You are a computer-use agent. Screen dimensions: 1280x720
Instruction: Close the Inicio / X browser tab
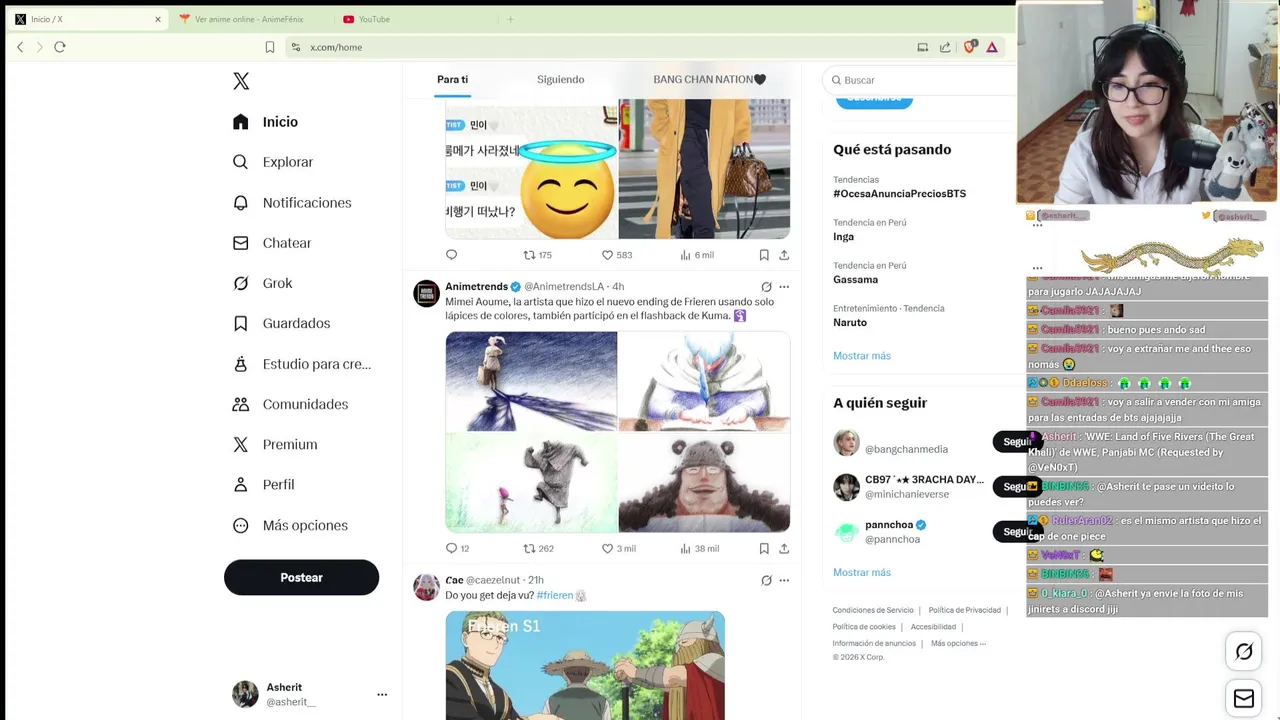[157, 19]
